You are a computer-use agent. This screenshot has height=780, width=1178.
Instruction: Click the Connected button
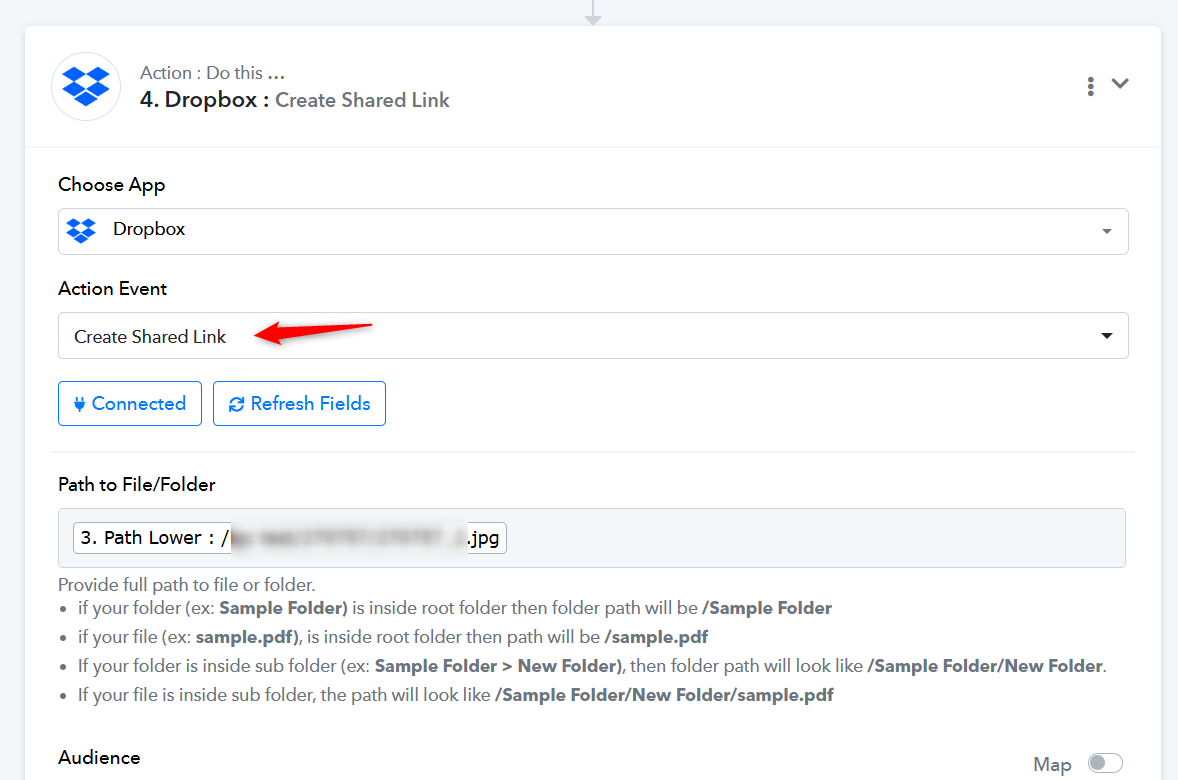click(x=130, y=404)
